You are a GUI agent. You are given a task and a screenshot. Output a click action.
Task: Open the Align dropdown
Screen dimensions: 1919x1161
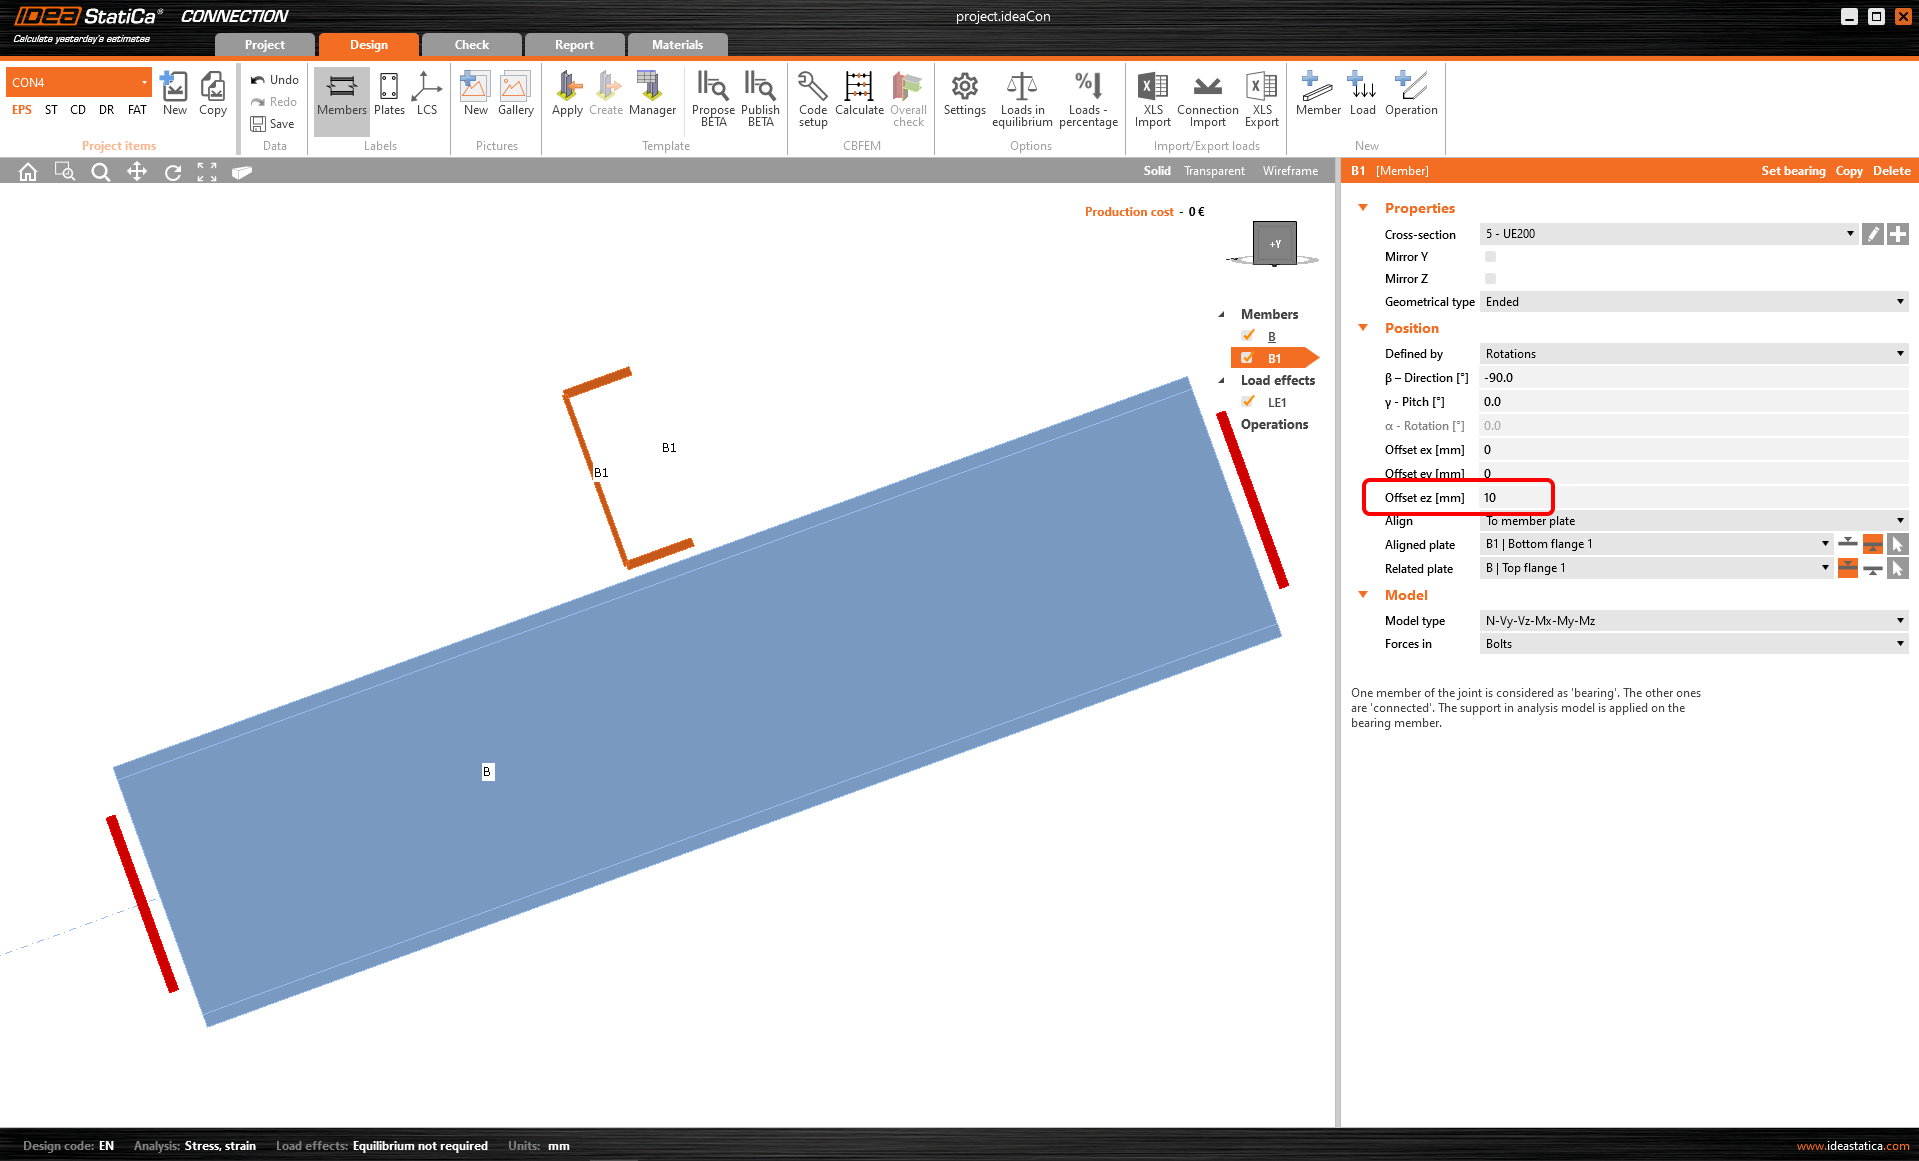[x=1694, y=521]
